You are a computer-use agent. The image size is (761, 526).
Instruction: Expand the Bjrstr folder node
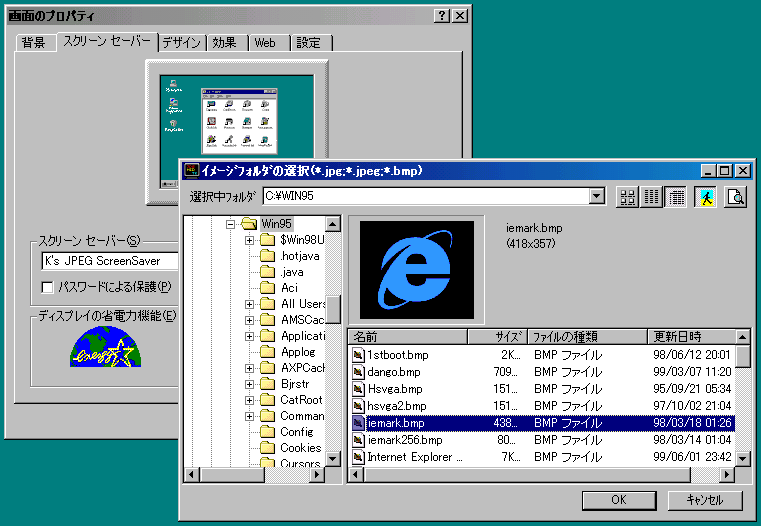coord(249,384)
